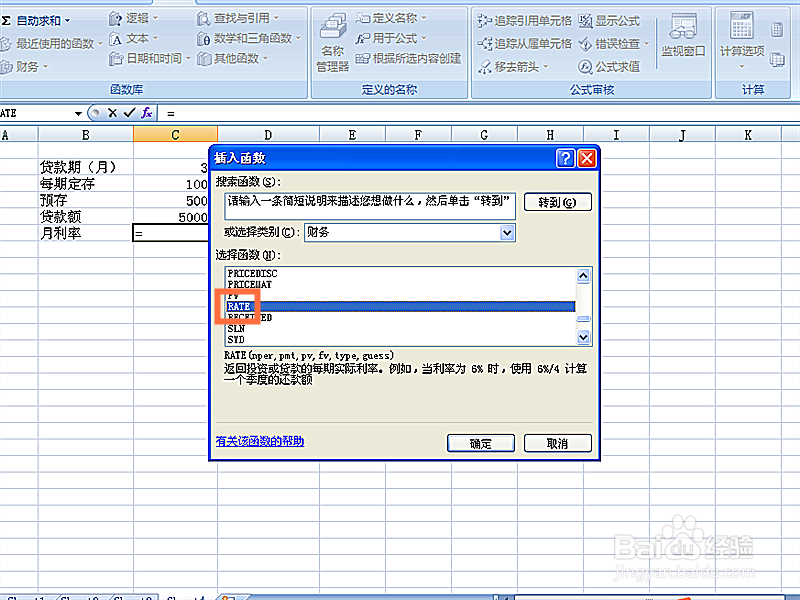Expand the Remove Arrows dropdown arrow
800x600 pixels.
click(545, 66)
